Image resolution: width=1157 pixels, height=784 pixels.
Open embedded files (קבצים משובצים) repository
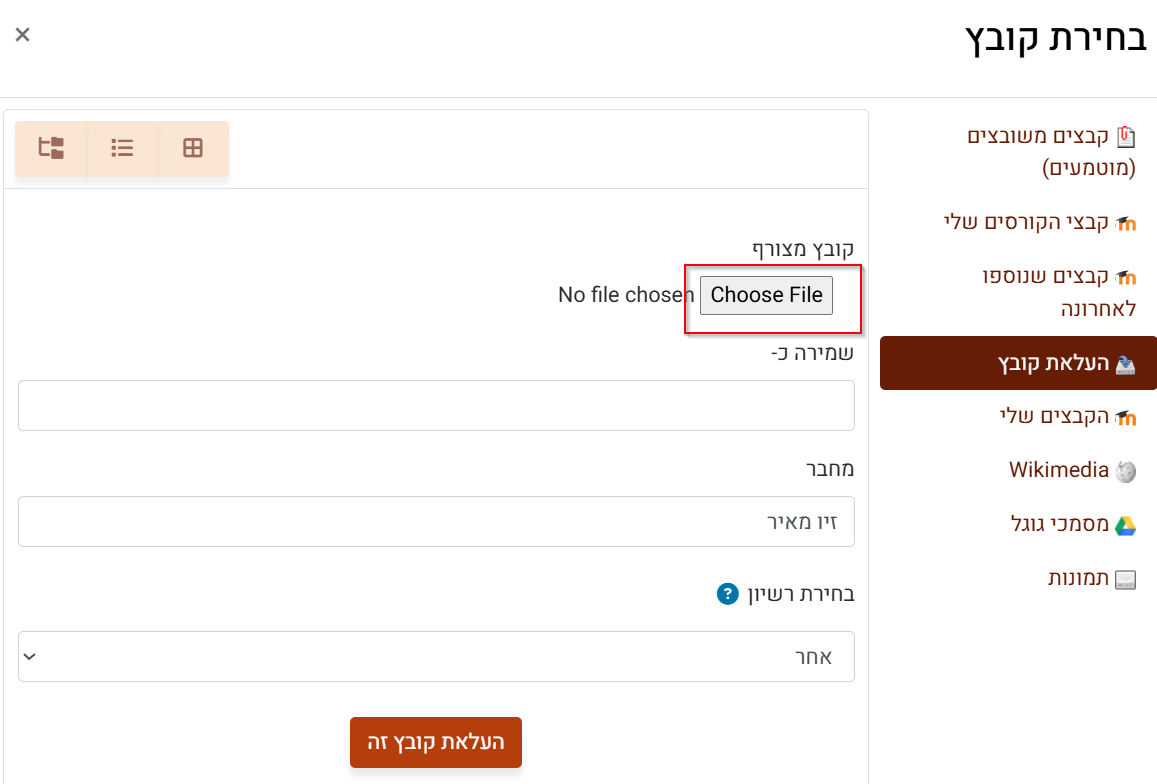coord(1052,151)
